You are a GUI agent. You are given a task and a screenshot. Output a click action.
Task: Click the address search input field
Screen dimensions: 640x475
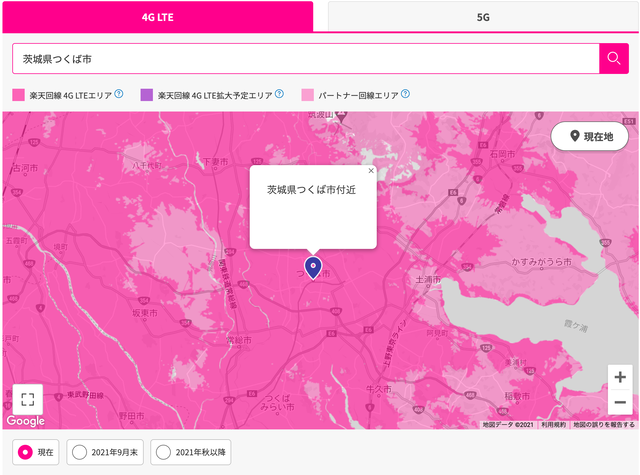point(306,59)
